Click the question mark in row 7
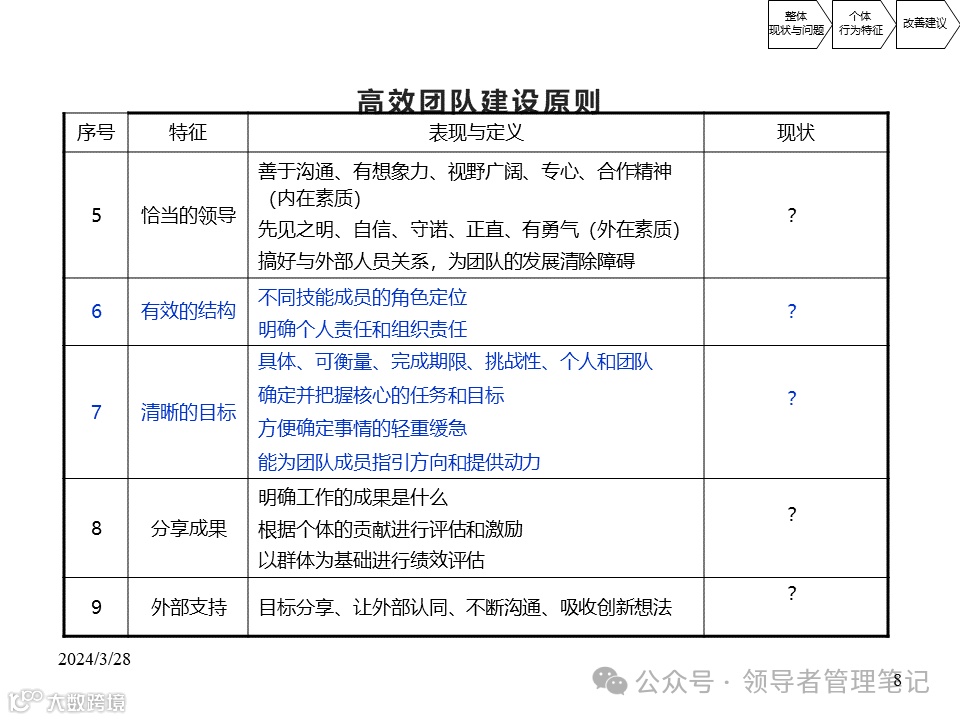 [x=792, y=398]
